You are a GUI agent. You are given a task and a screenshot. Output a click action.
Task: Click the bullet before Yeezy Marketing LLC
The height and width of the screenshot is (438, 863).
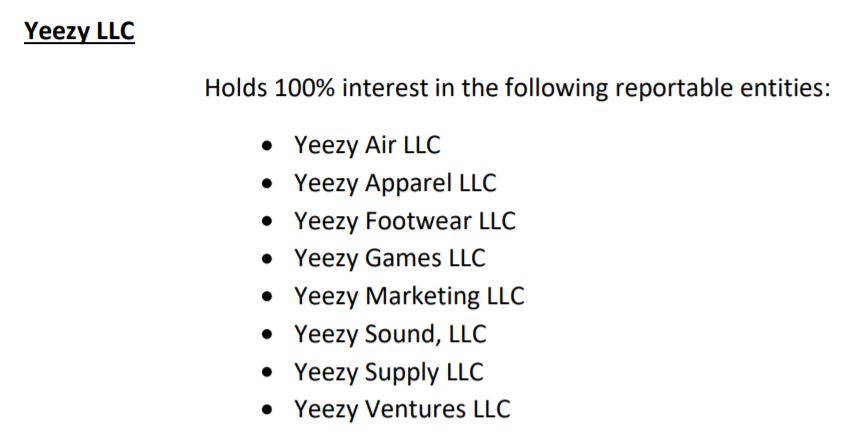pos(267,297)
